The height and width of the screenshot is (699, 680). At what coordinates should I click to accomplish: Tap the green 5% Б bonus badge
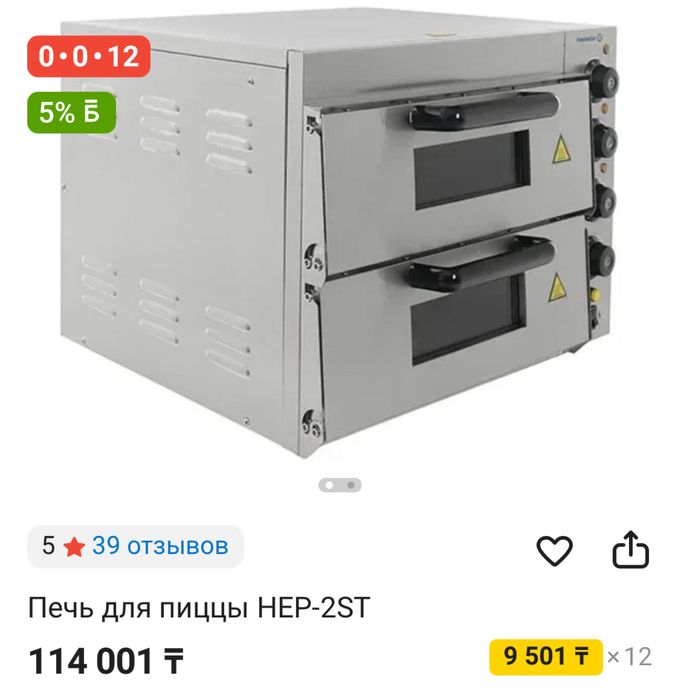click(x=71, y=112)
